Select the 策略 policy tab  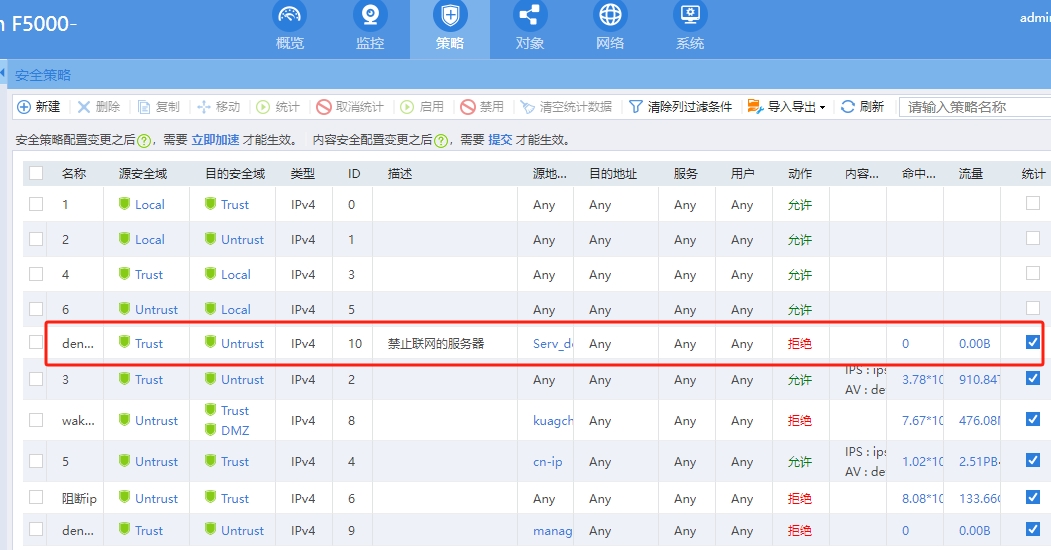click(450, 27)
